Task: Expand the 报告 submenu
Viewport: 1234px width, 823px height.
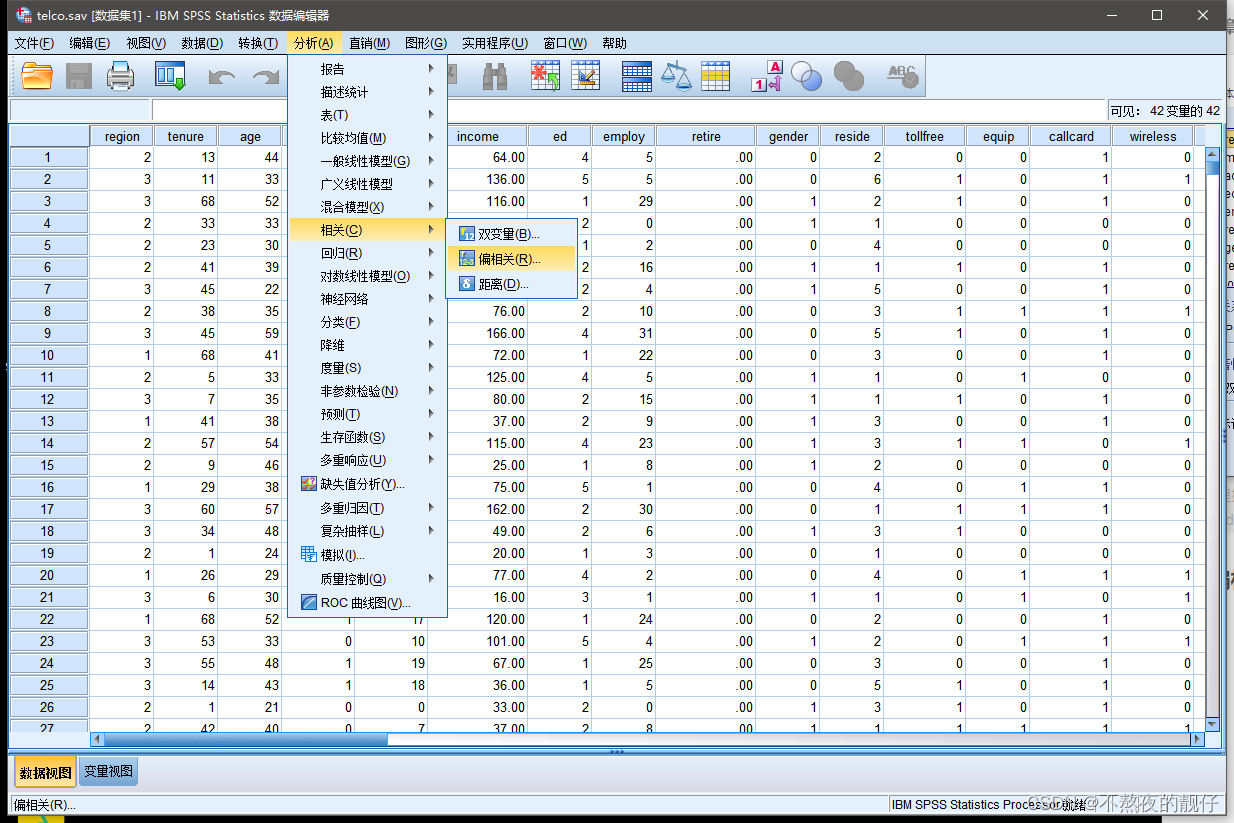Action: tap(367, 69)
